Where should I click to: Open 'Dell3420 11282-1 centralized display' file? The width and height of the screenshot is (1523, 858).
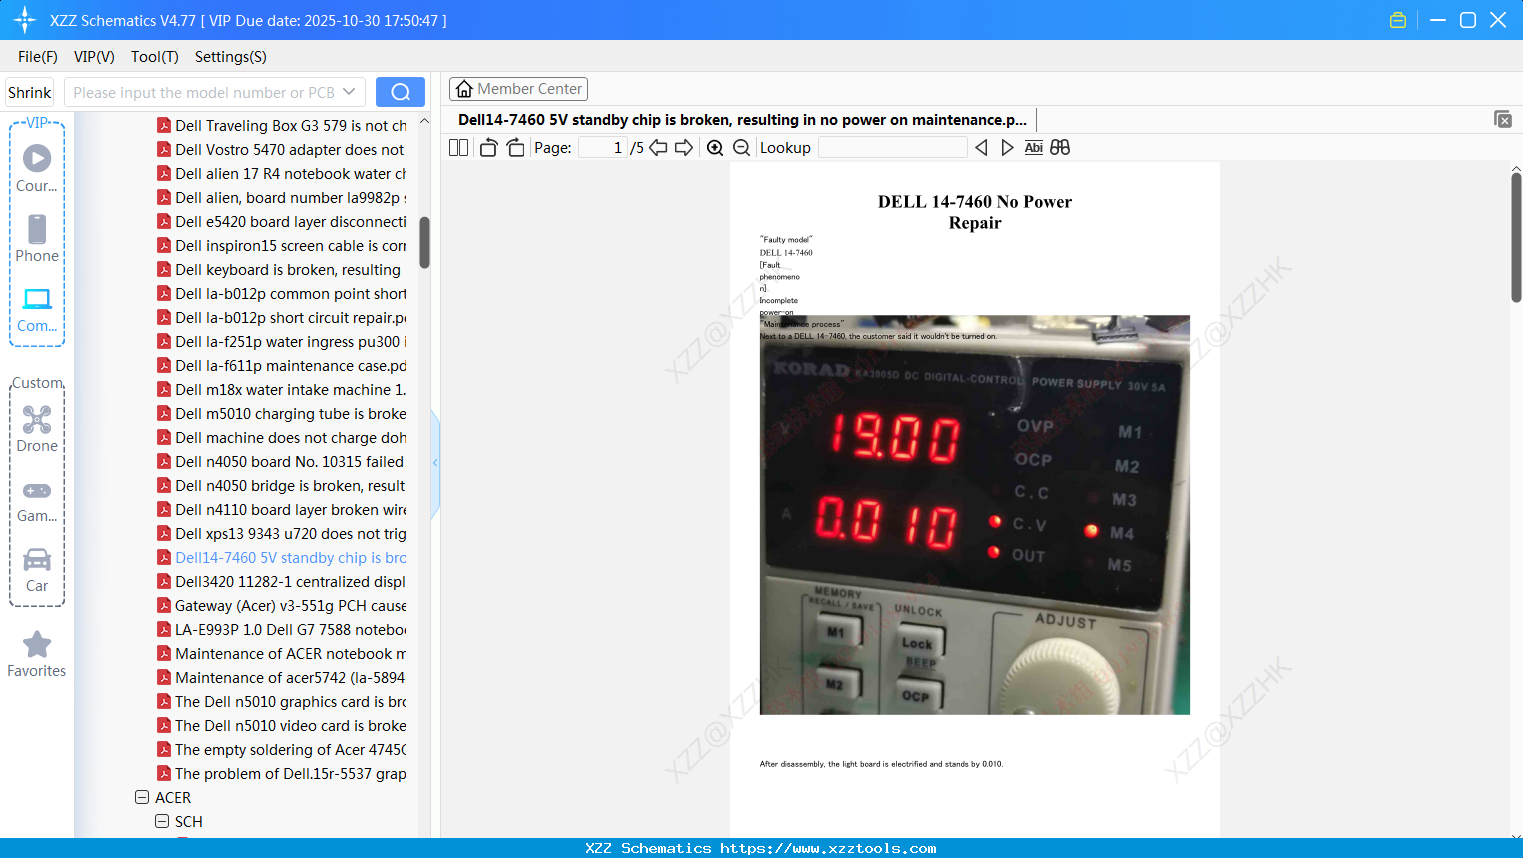tap(282, 581)
